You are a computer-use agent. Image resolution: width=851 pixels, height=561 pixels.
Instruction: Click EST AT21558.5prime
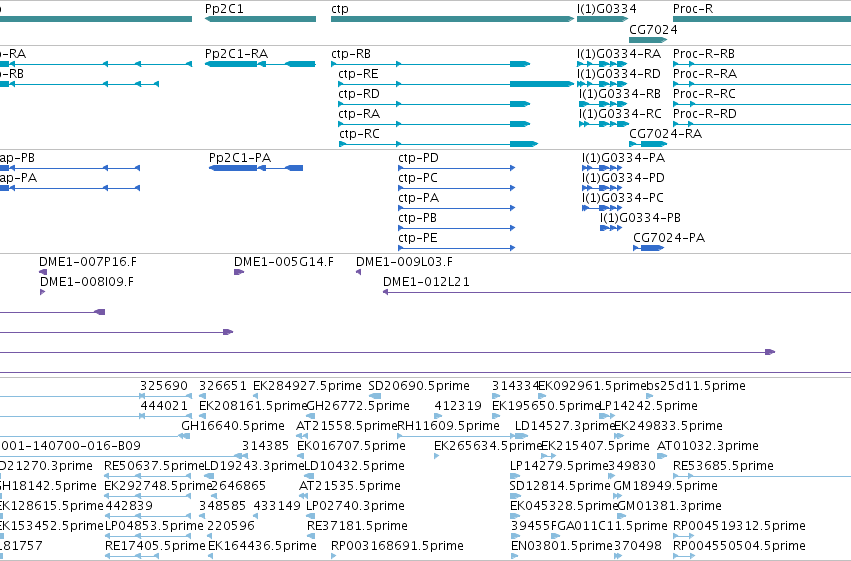[347, 426]
